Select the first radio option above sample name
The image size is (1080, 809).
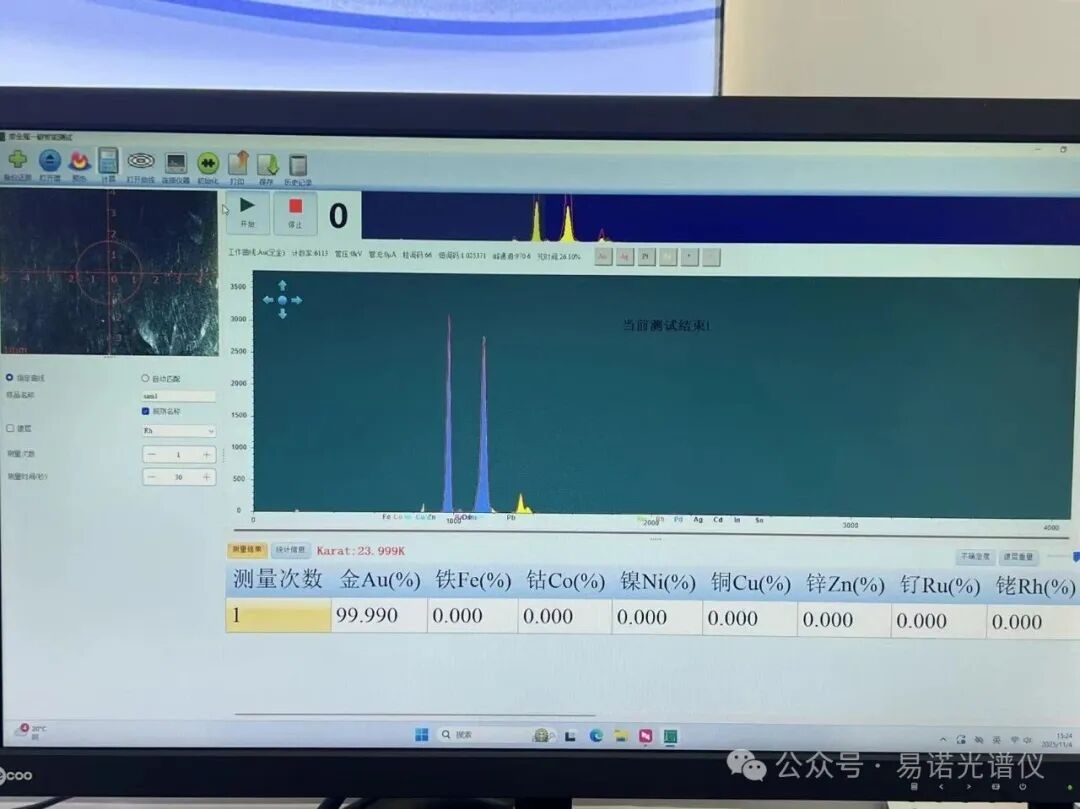pos(10,377)
